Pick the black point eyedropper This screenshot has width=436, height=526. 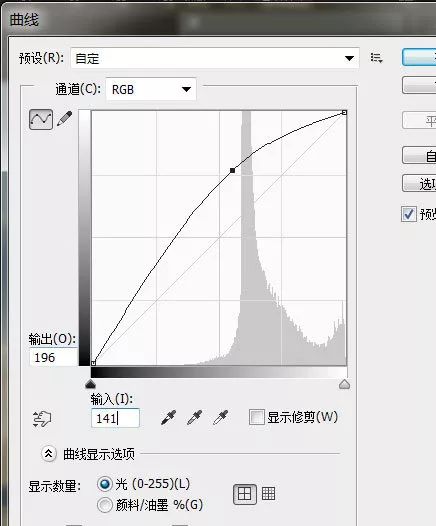(168, 418)
